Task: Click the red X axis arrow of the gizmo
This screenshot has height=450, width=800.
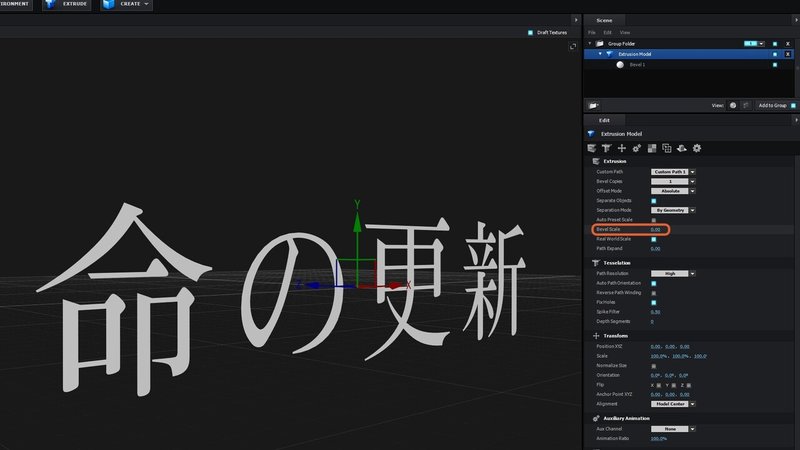Action: [394, 286]
